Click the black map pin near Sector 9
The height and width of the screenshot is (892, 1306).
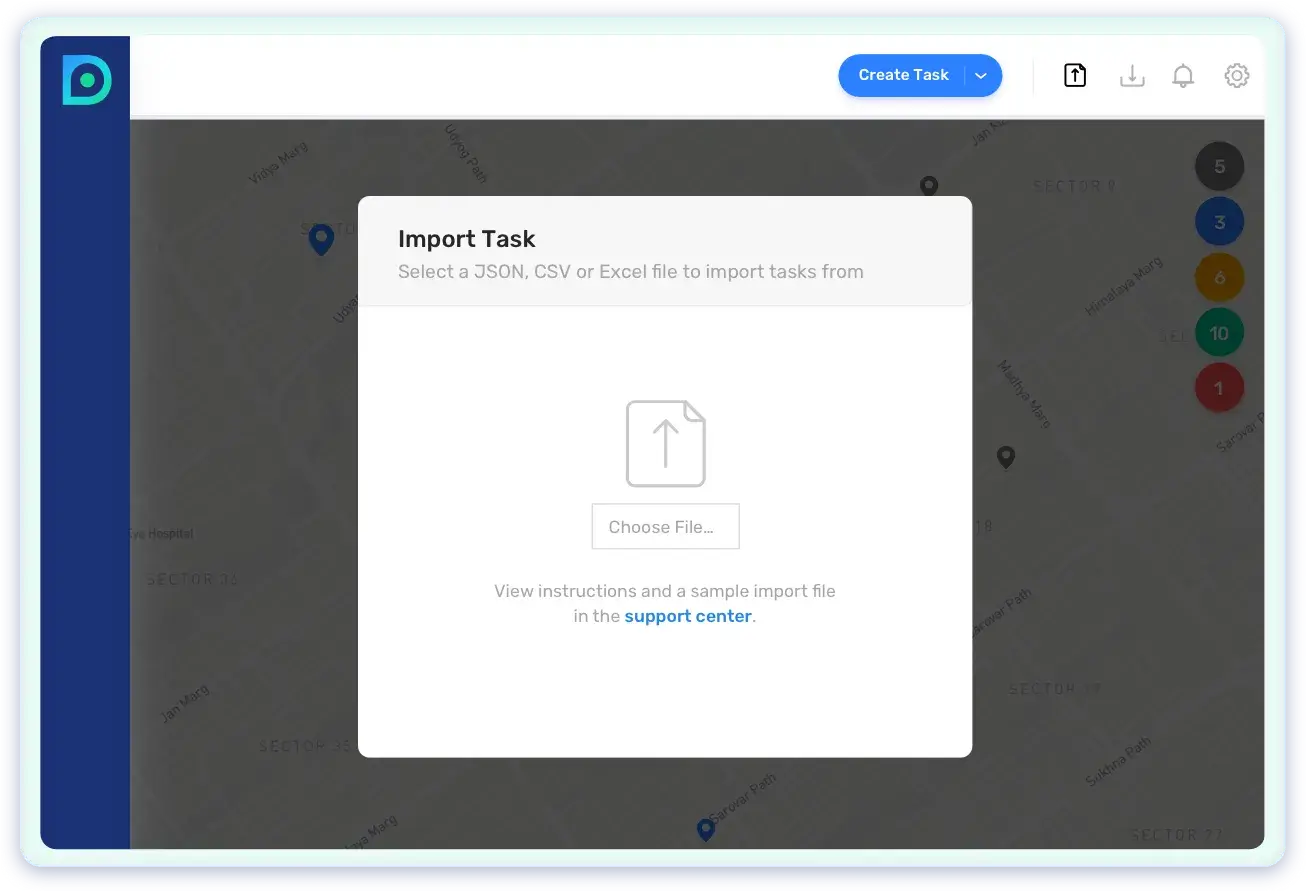click(929, 185)
